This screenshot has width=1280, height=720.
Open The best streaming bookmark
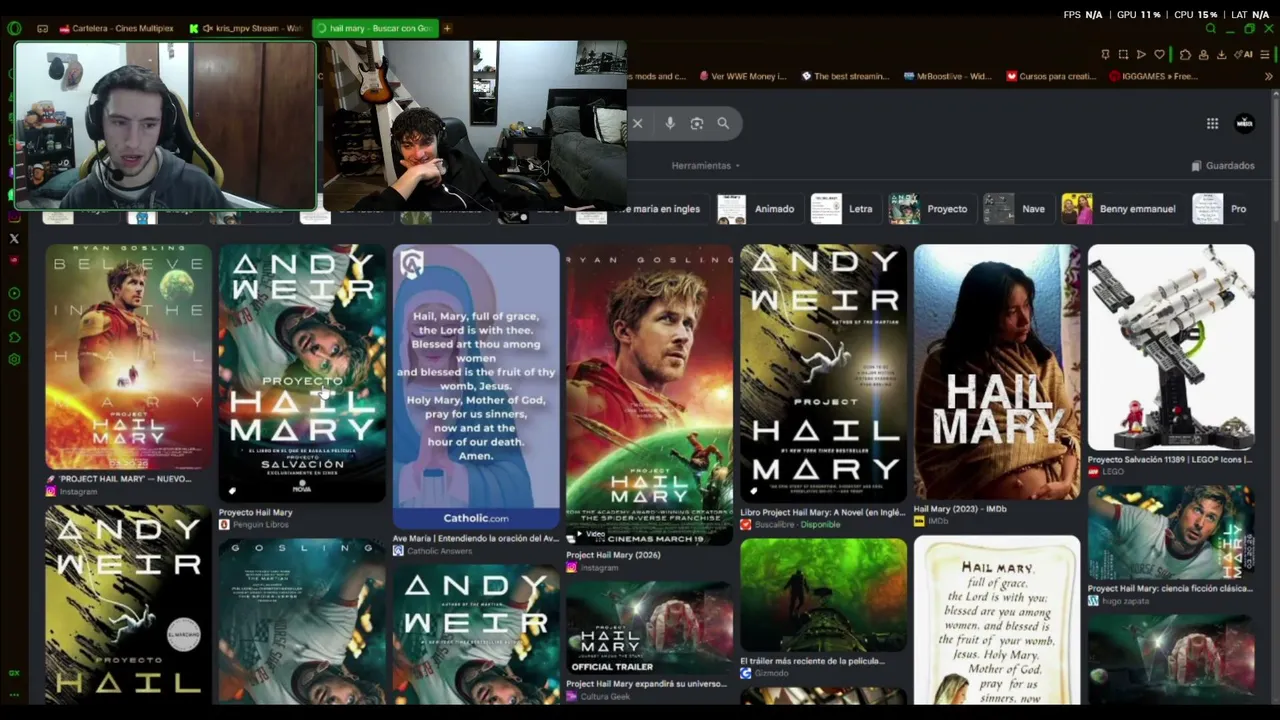pos(845,76)
